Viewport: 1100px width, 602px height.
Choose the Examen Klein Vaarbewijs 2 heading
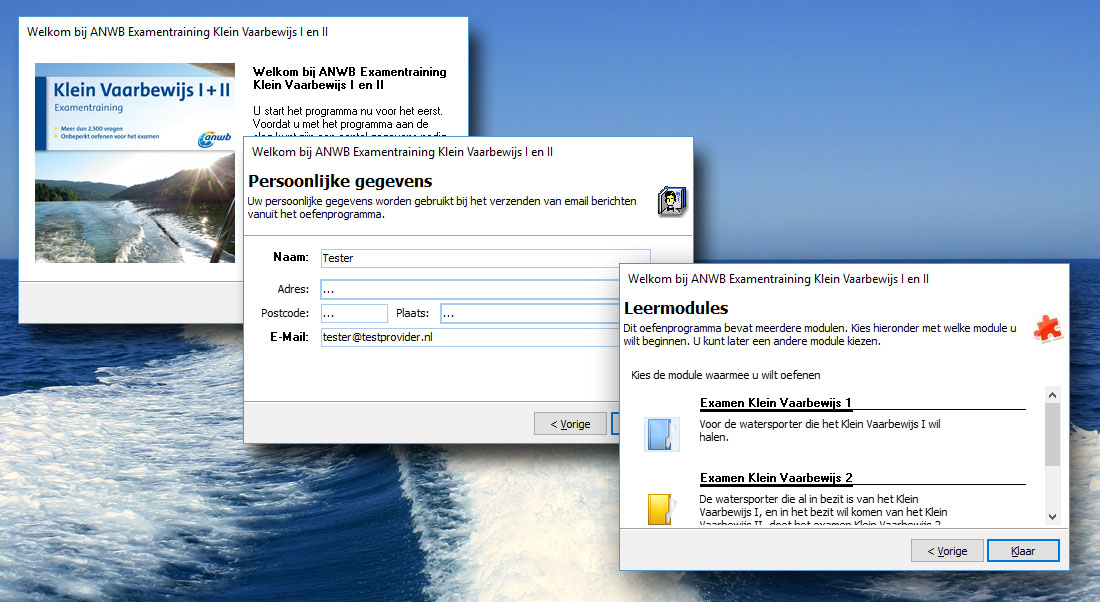point(775,478)
